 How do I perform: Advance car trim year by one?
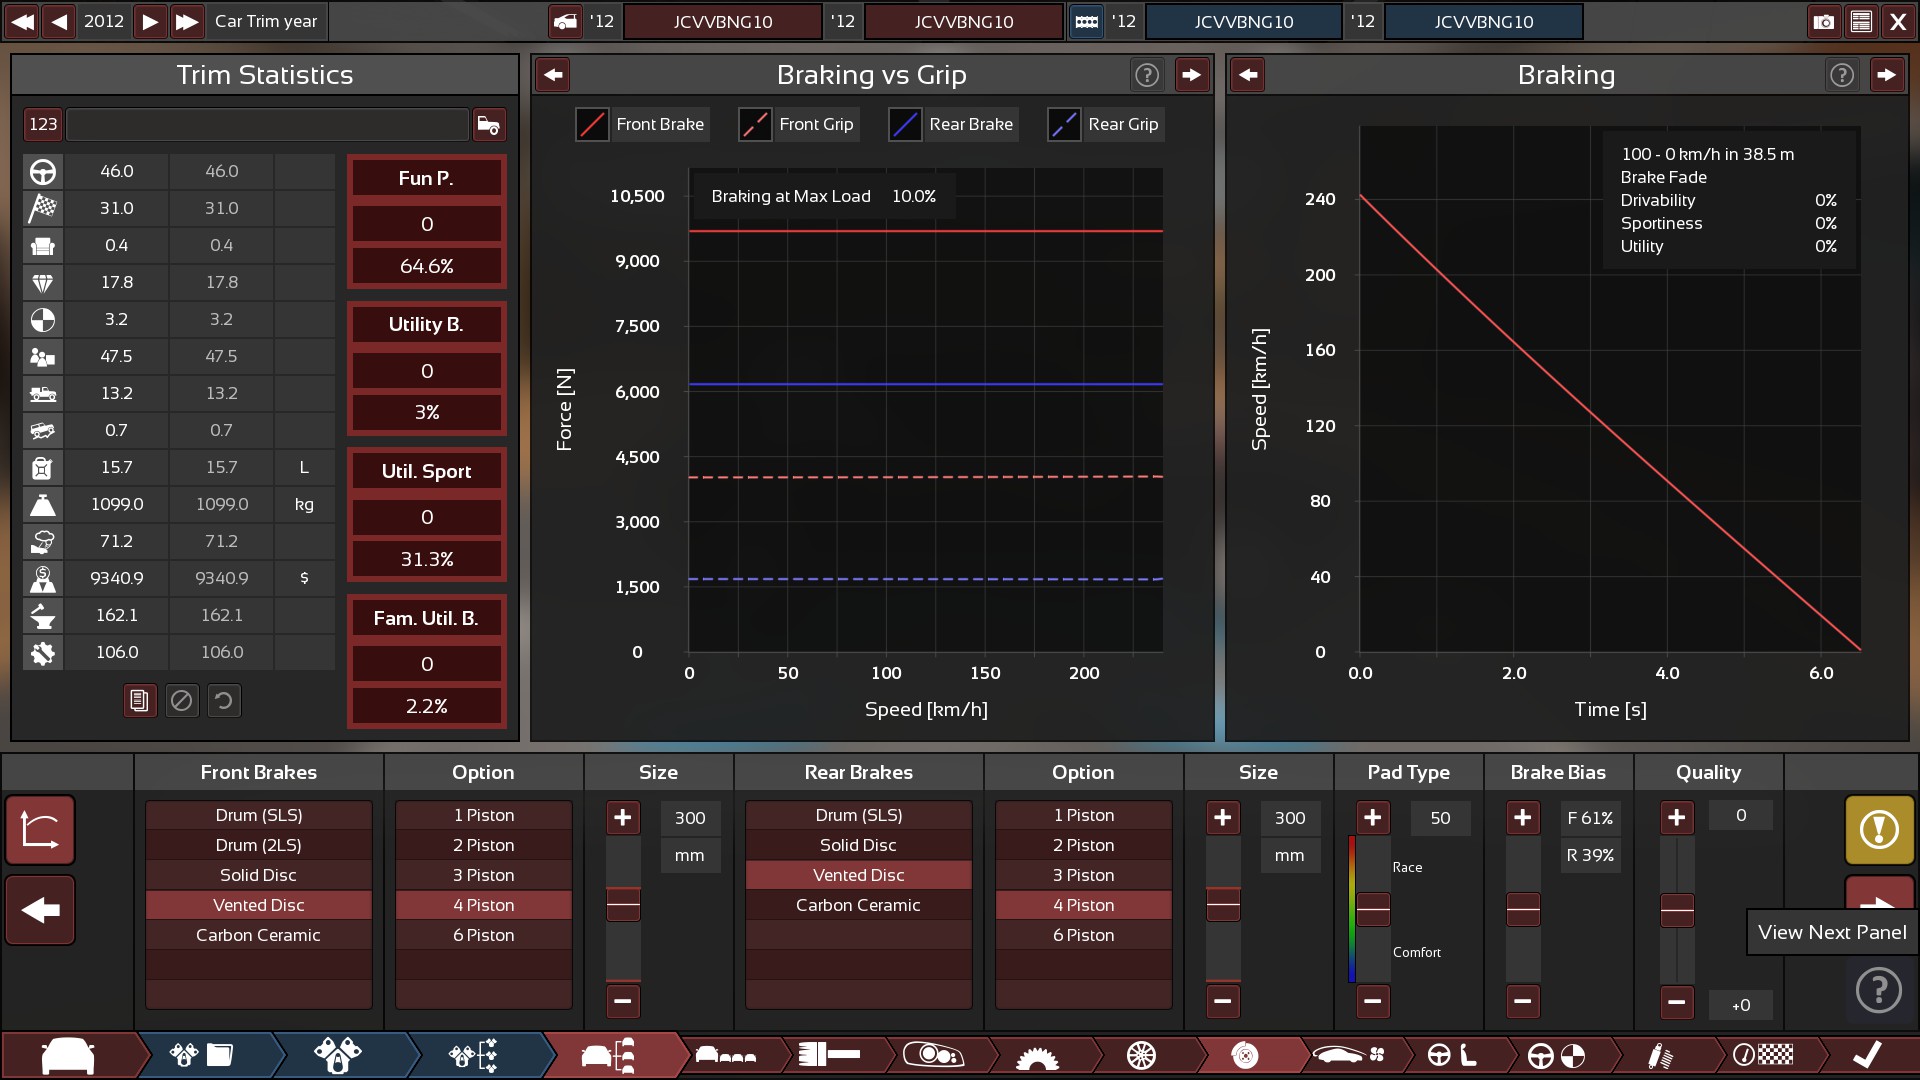(x=150, y=21)
